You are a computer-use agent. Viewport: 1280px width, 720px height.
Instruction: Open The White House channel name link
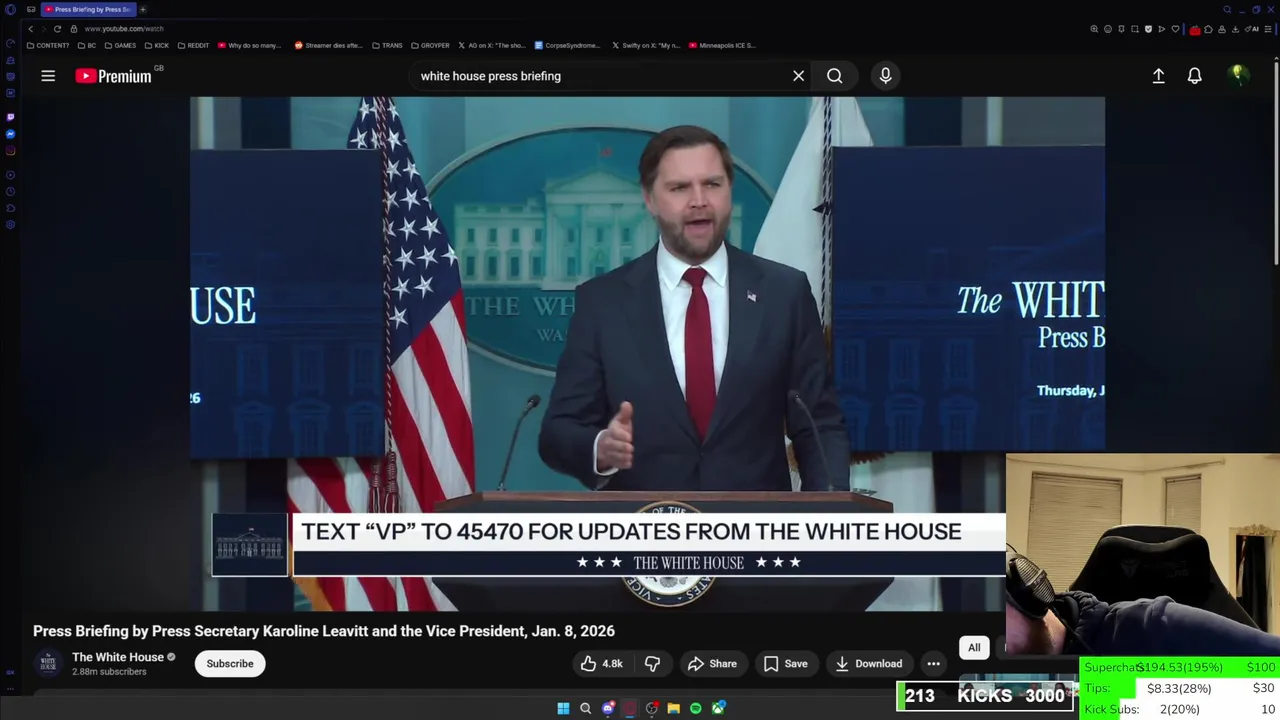coord(118,657)
